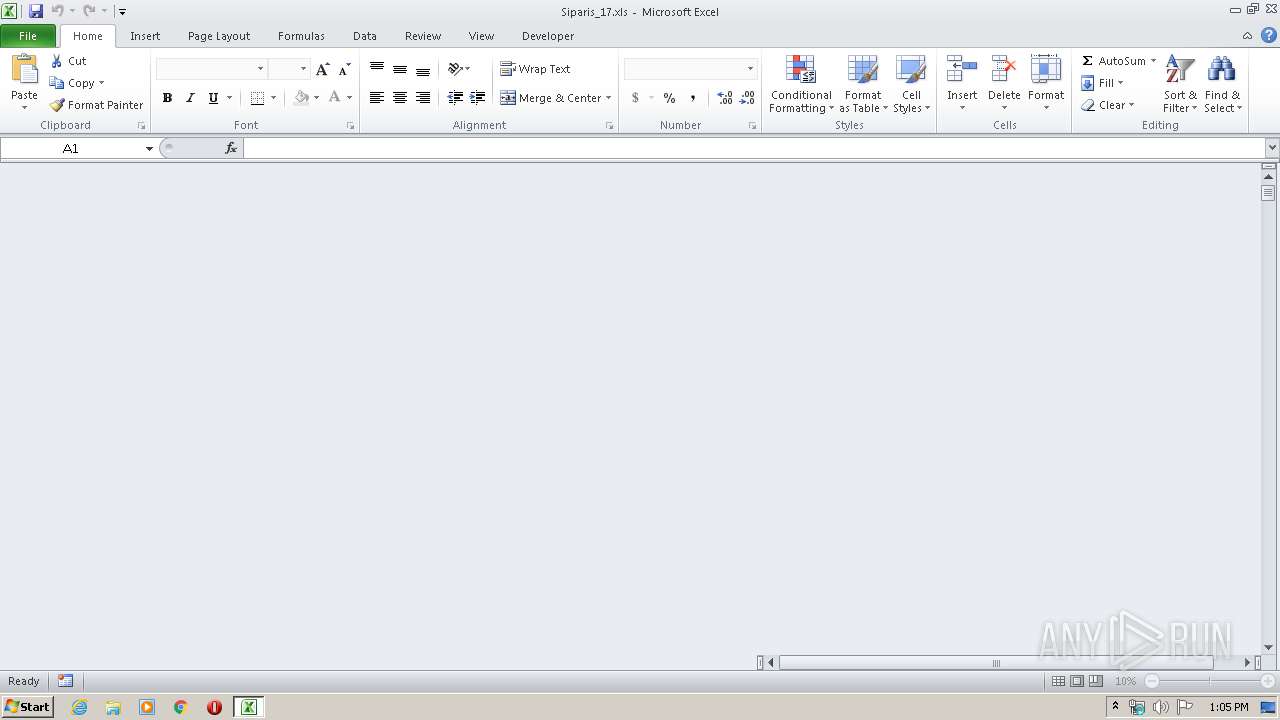
Task: Apply percent style format
Action: (x=669, y=98)
